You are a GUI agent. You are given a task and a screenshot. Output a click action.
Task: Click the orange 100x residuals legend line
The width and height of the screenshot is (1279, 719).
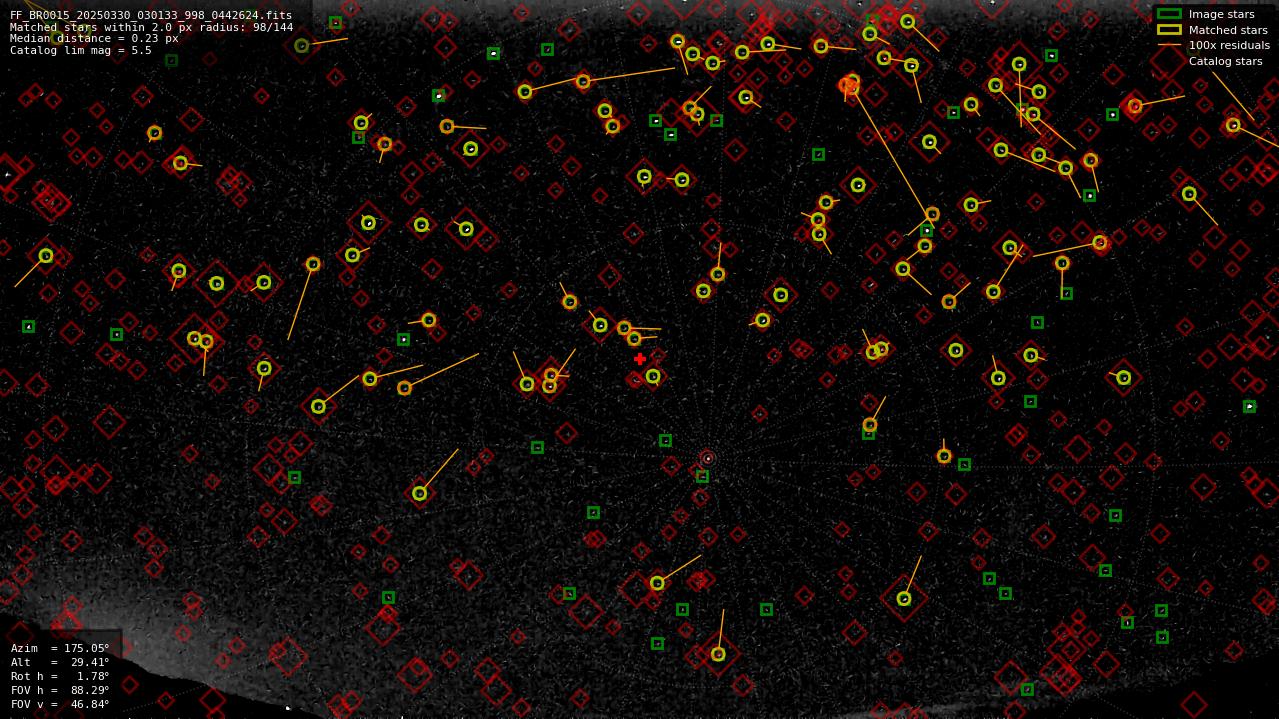click(x=1169, y=45)
